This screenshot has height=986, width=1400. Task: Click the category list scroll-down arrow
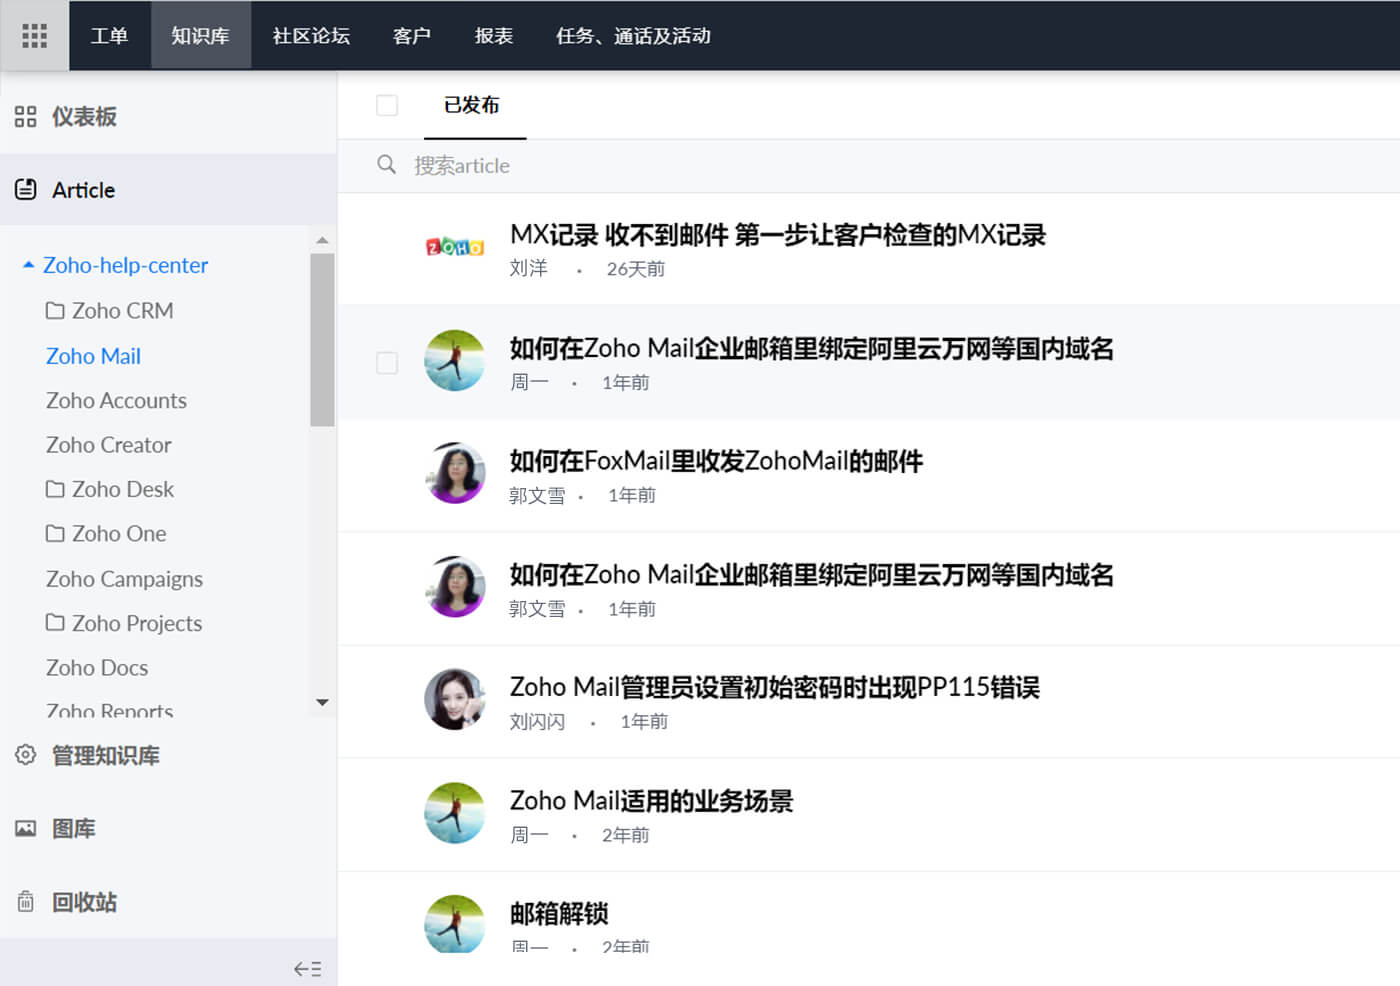322,702
